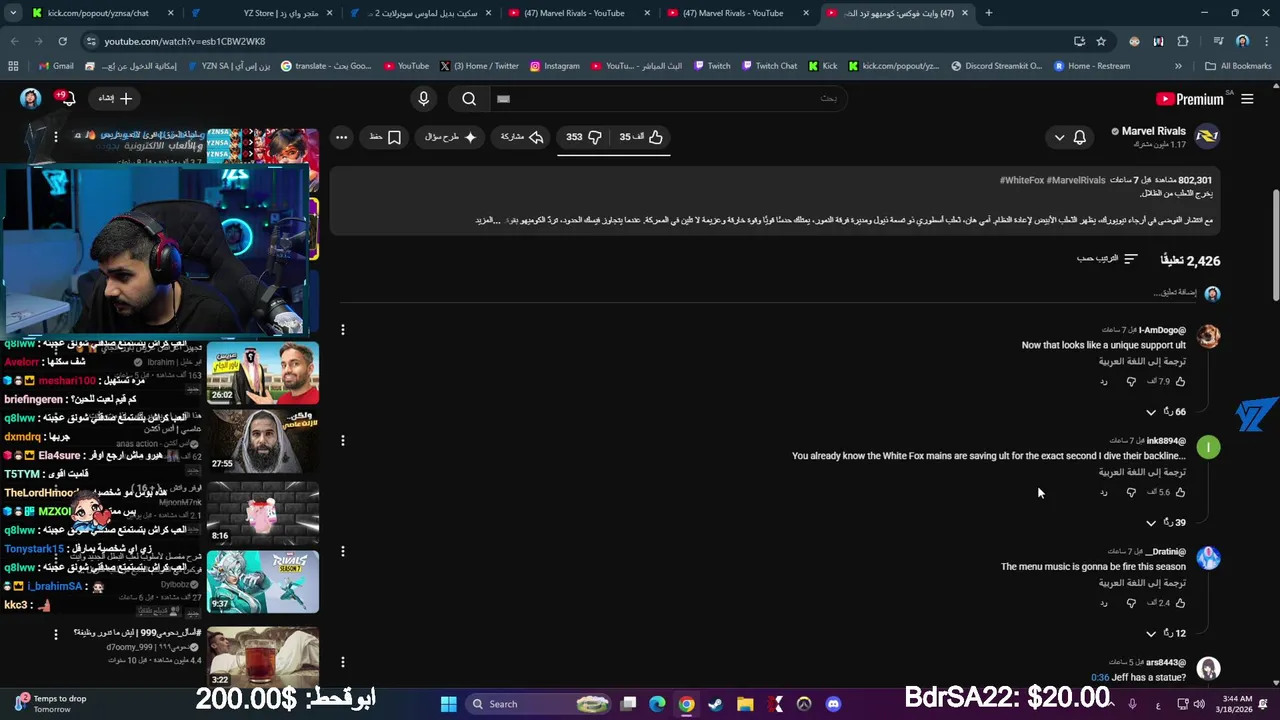
Task: Click the Ask sparkle button under the video
Action: (x=451, y=137)
